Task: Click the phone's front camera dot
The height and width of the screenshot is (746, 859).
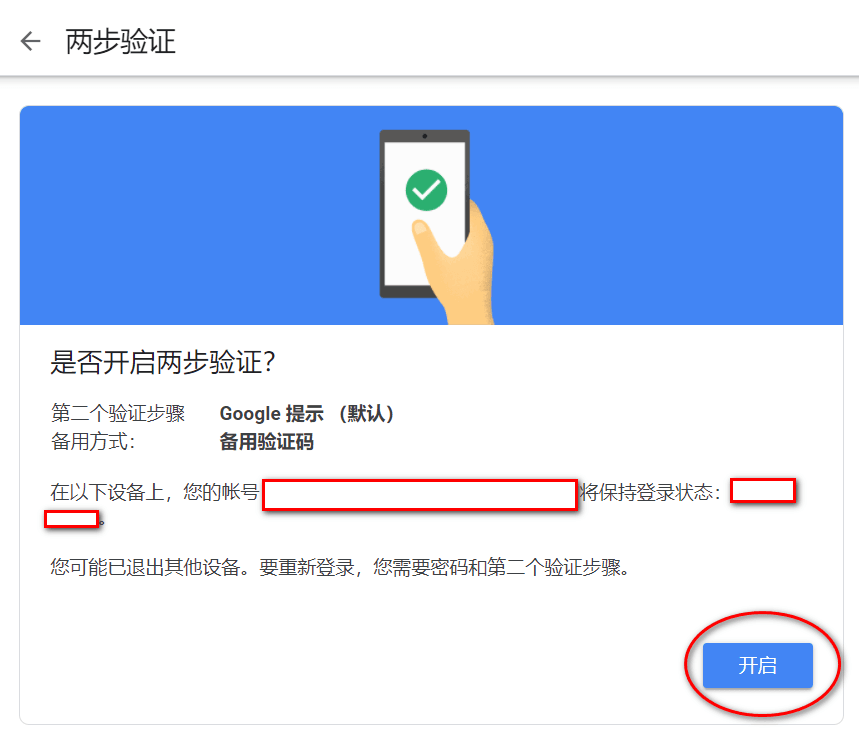Action: (425, 136)
